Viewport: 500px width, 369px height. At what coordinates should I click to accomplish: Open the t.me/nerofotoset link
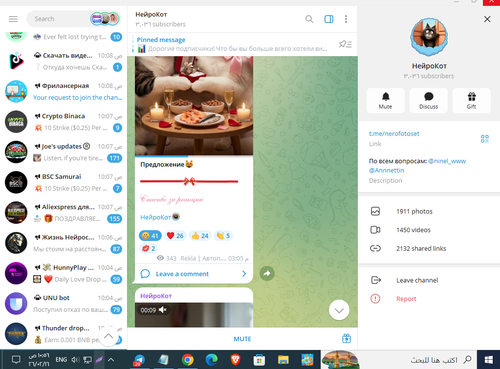pos(394,134)
